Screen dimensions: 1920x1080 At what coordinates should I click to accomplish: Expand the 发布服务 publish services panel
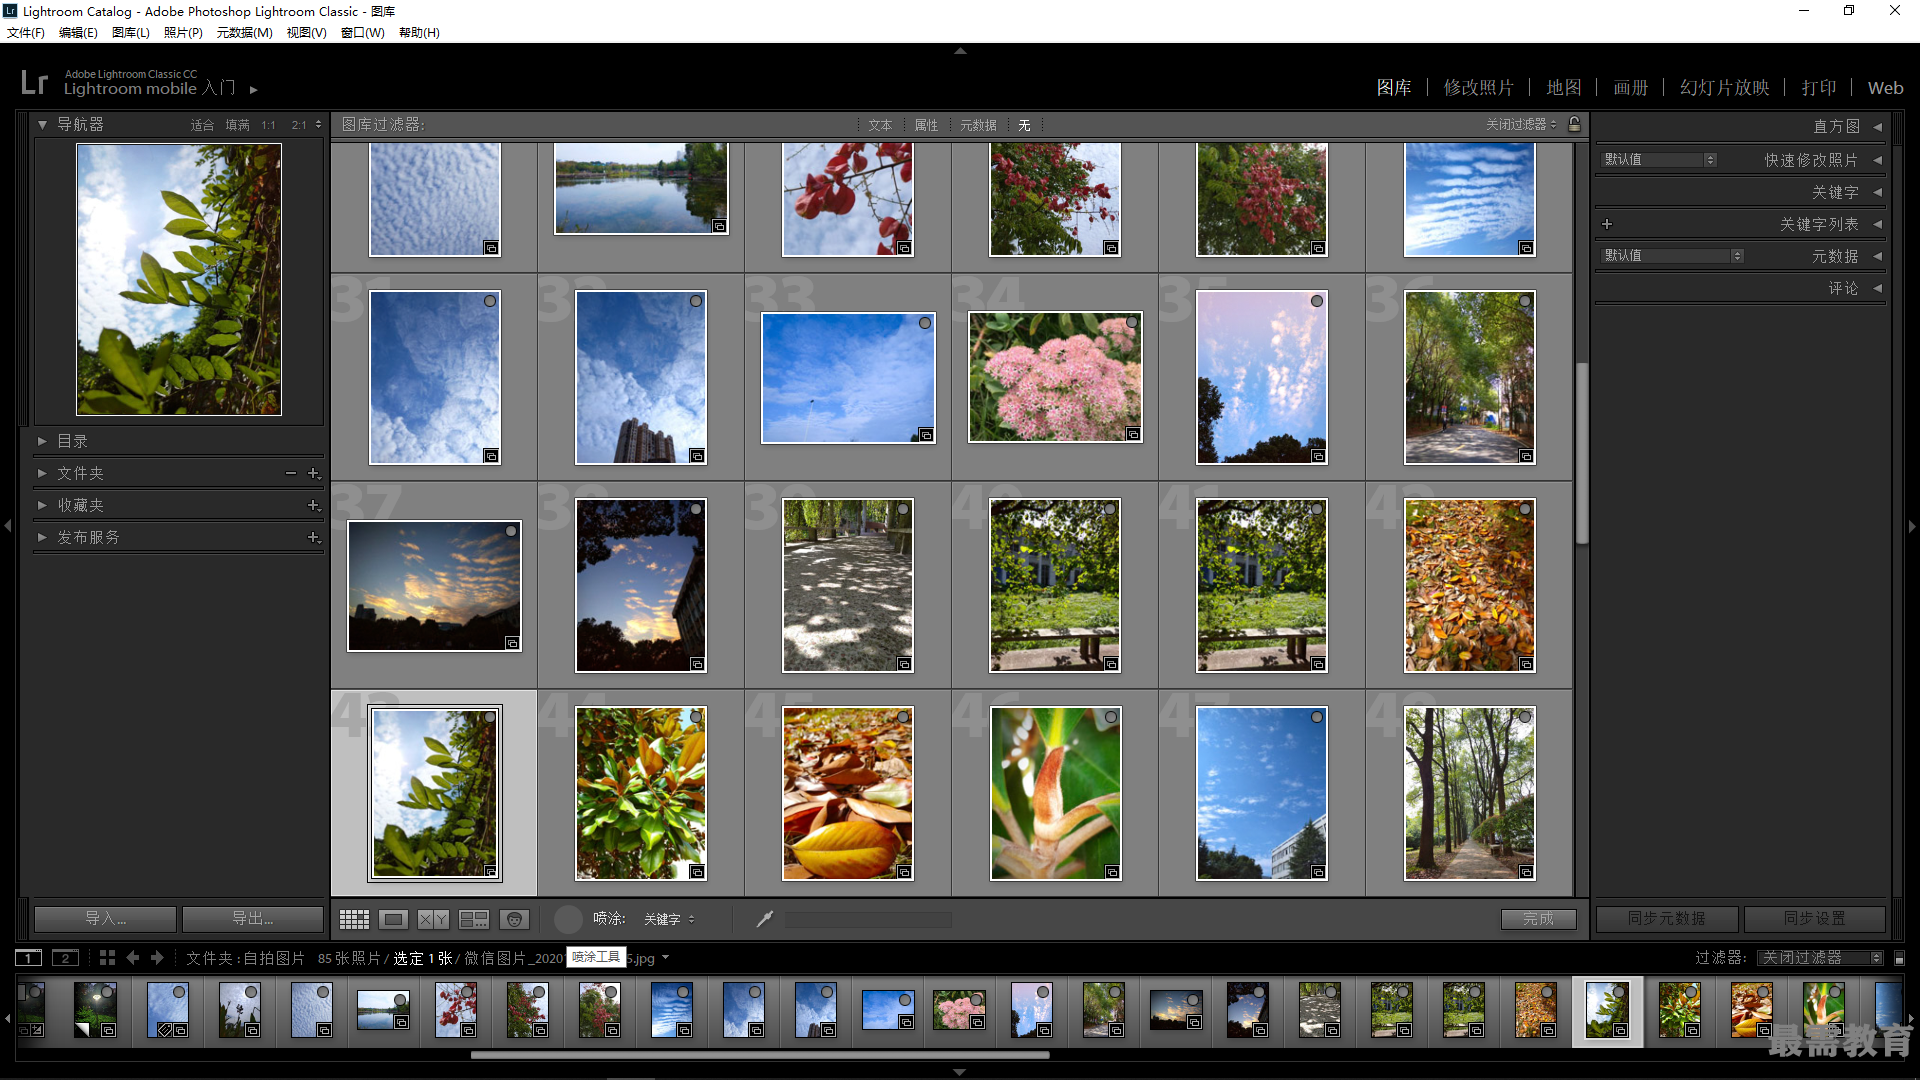42,537
